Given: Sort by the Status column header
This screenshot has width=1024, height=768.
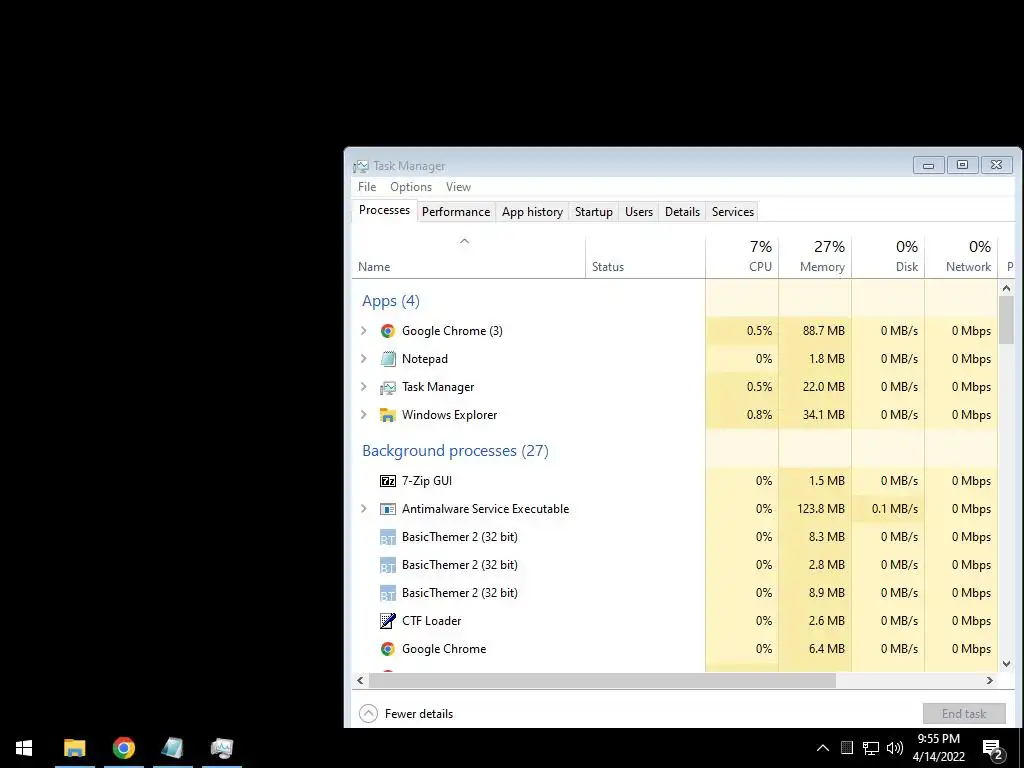Looking at the screenshot, I should [645, 257].
